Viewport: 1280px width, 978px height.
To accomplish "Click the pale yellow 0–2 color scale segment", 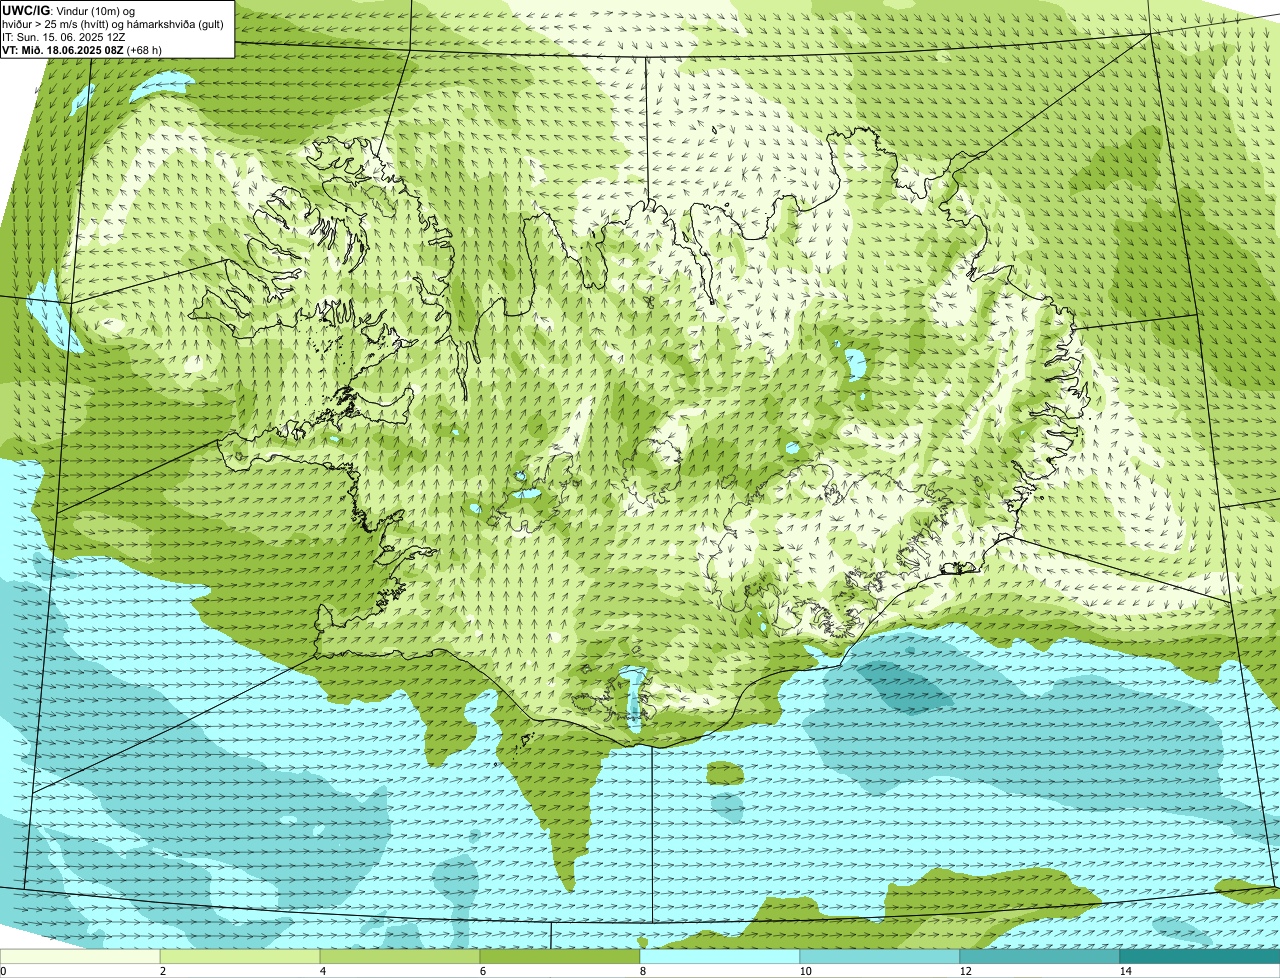I will (80, 956).
